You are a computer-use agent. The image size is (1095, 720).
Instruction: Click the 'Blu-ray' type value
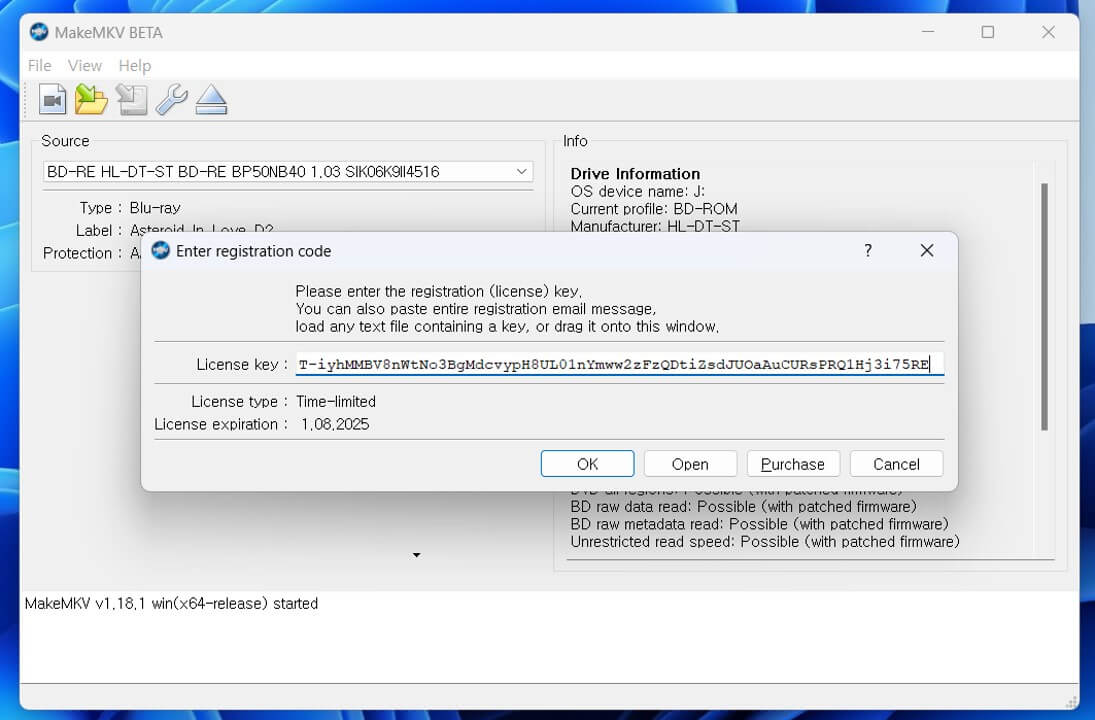click(x=155, y=208)
